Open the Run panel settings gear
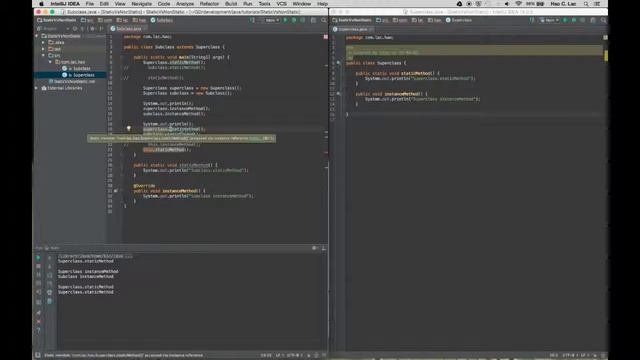This screenshot has width=640, height=360. [315, 248]
